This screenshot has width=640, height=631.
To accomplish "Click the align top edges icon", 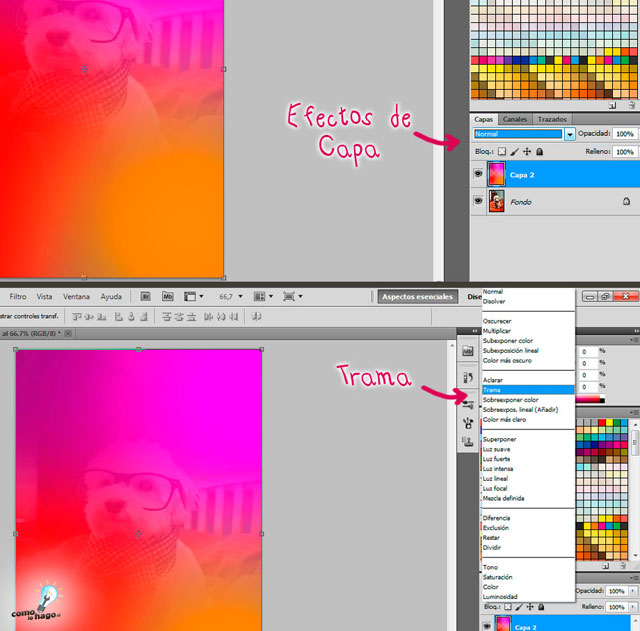I will click(77, 317).
